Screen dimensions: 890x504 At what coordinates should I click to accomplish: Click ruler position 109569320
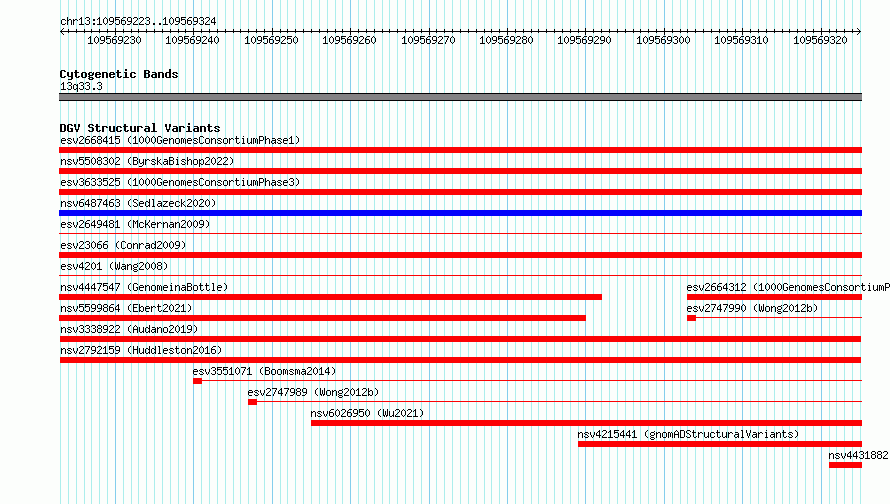820,40
